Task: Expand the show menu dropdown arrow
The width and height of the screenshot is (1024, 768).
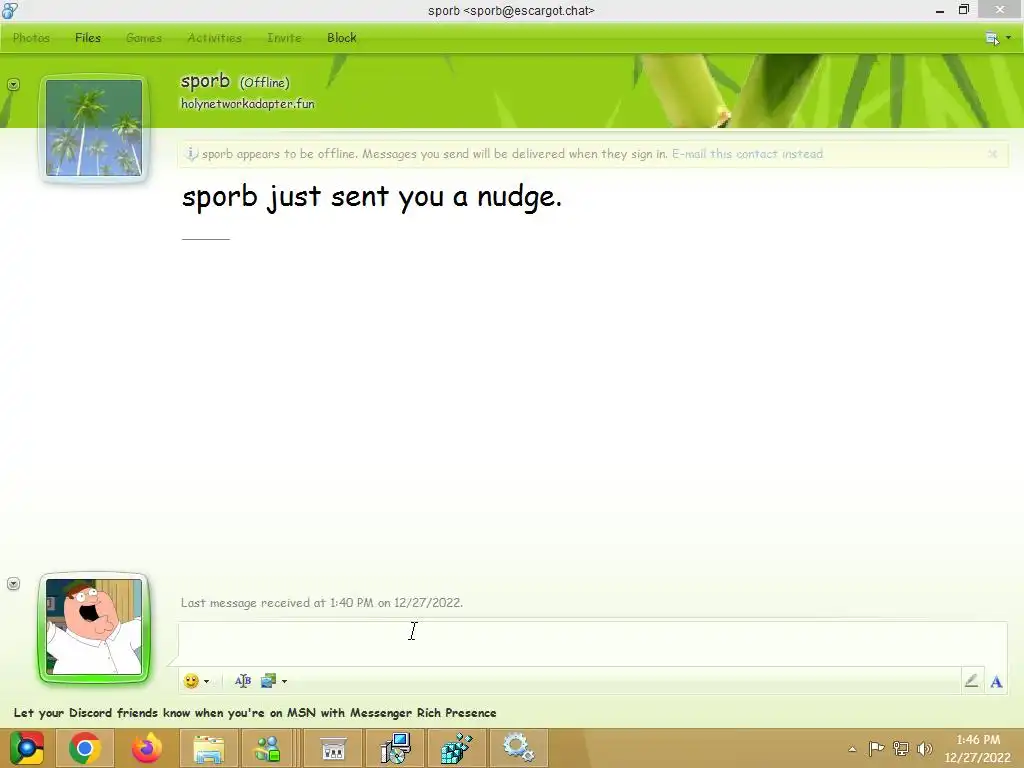Action: [x=1008, y=38]
